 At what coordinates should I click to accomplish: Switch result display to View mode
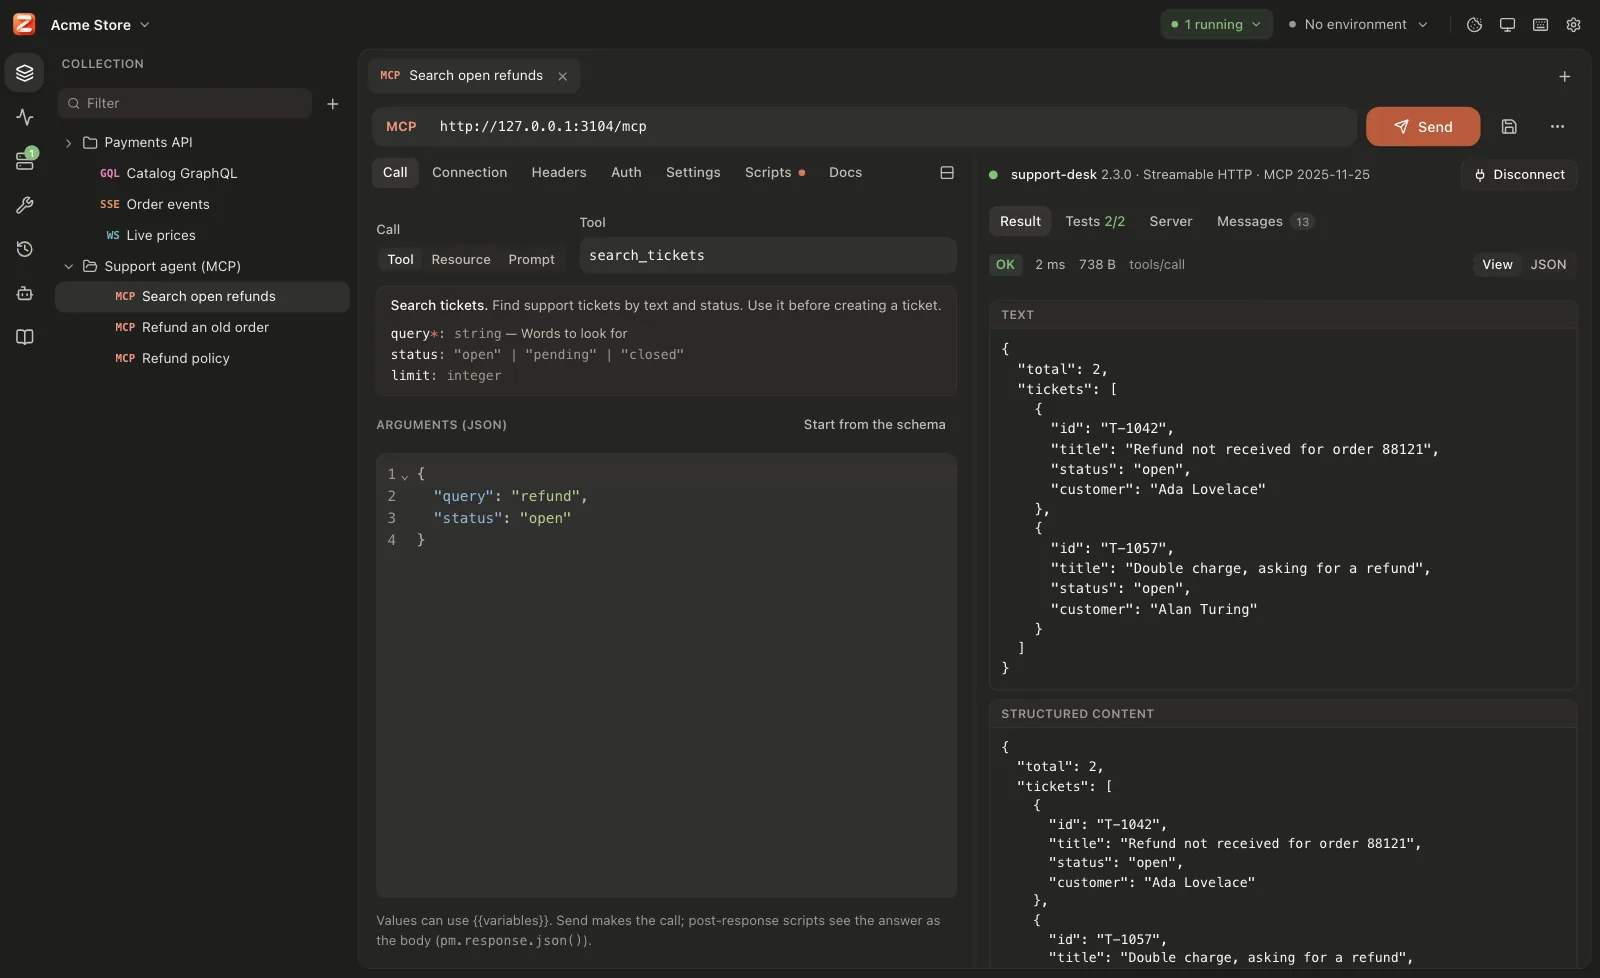pos(1497,265)
